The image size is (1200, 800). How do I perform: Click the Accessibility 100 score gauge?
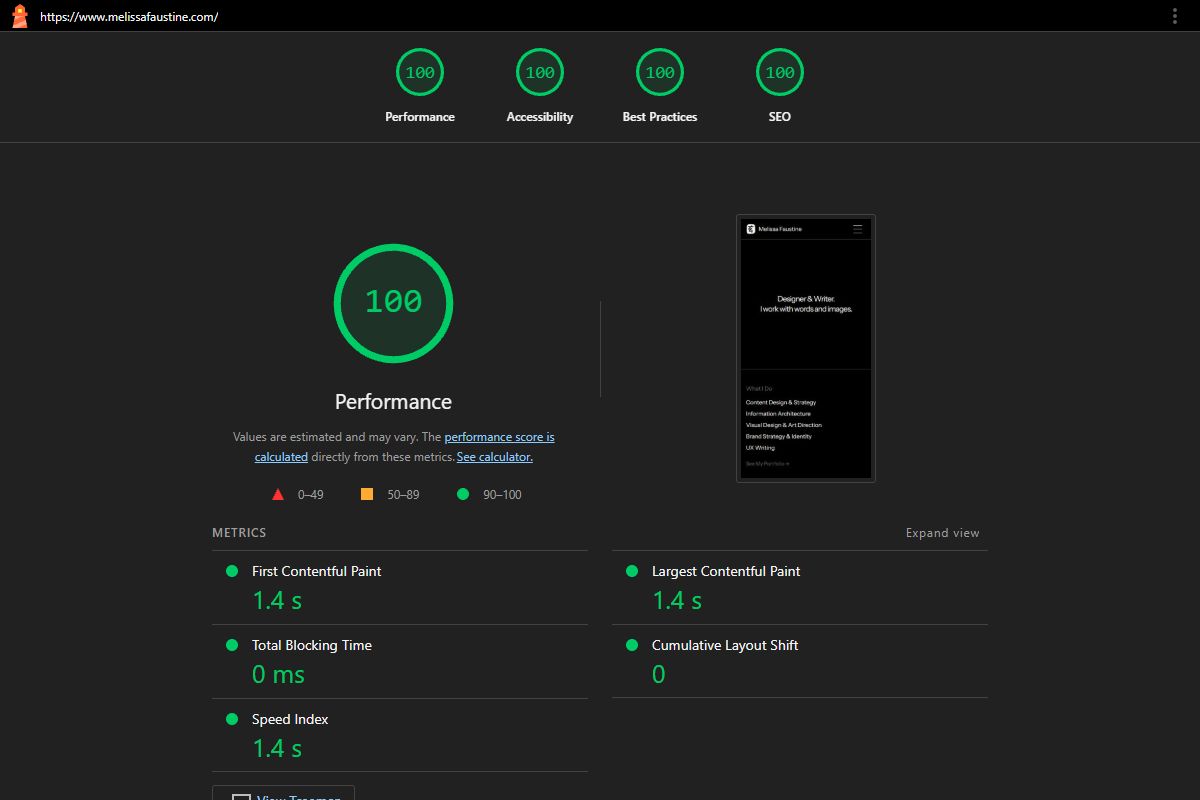tap(540, 73)
